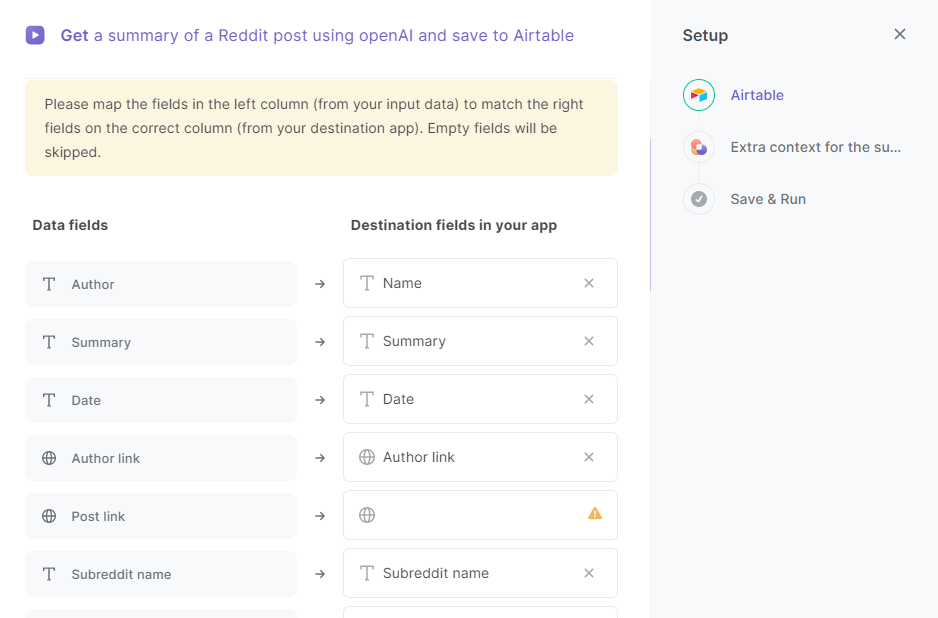Click the Save & Run checkmark icon
The height and width of the screenshot is (618, 938).
(698, 198)
